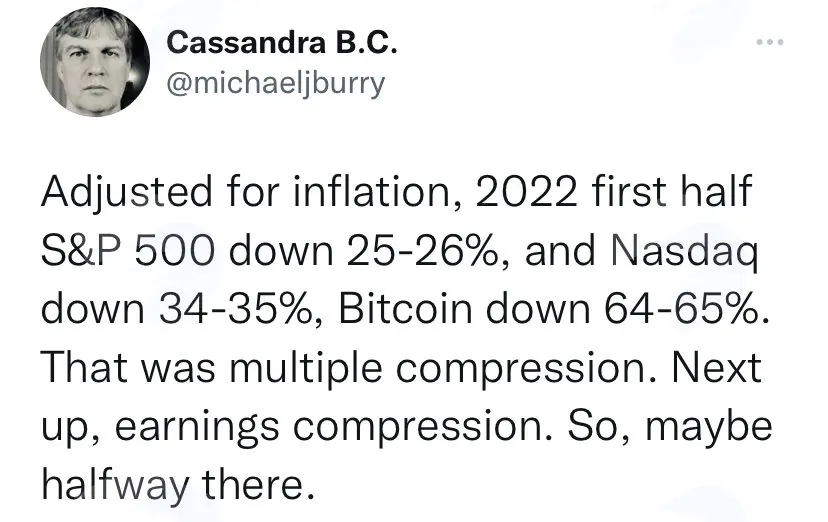Click the word "earnings" in the tweet
Screen dimensions: 828x522
[197, 429]
